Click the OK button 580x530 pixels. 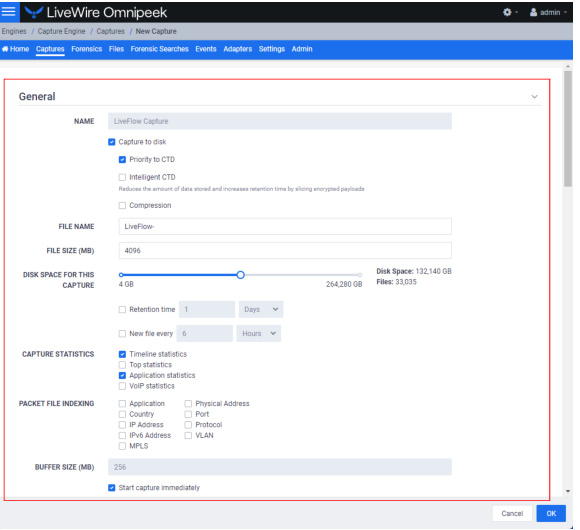[551, 513]
